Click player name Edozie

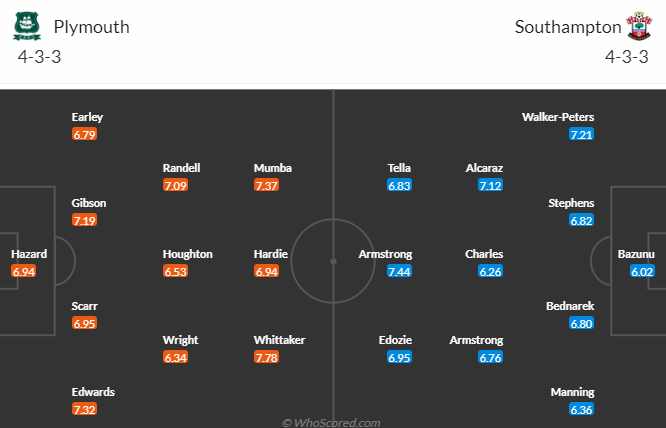[395, 340]
